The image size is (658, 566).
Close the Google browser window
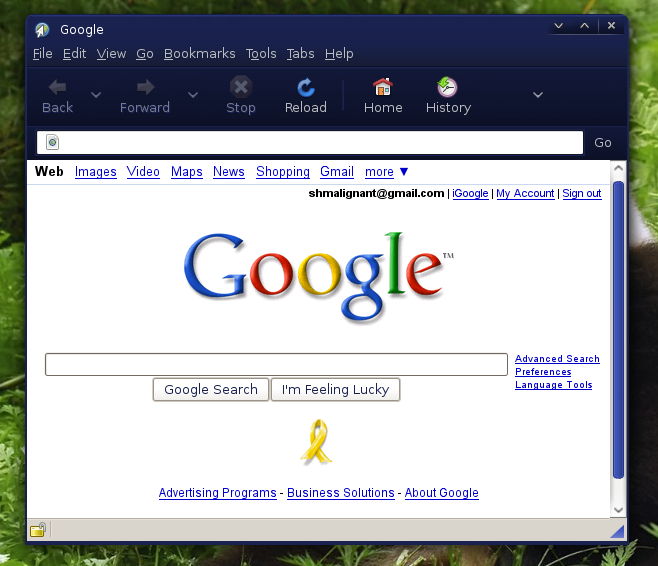[x=611, y=26]
